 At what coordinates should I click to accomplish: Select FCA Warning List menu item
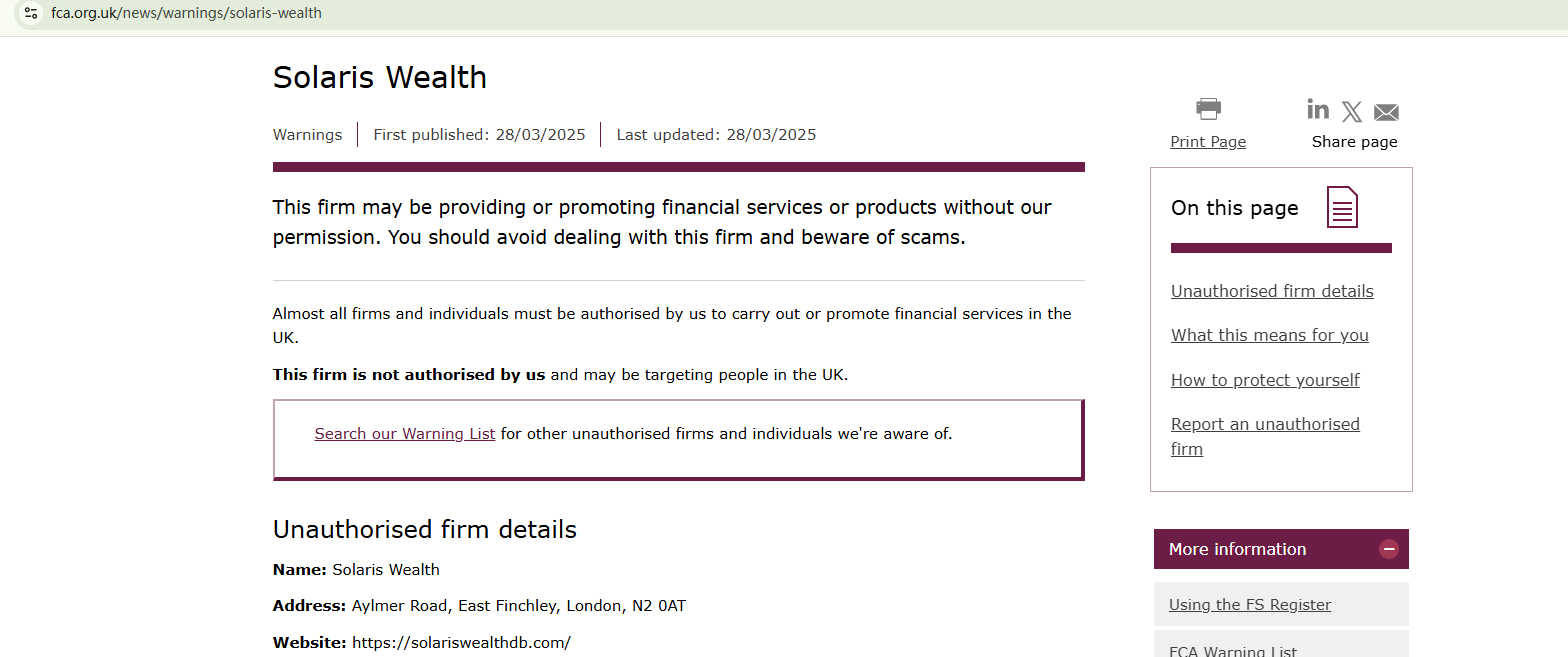pyautogui.click(x=1233, y=650)
